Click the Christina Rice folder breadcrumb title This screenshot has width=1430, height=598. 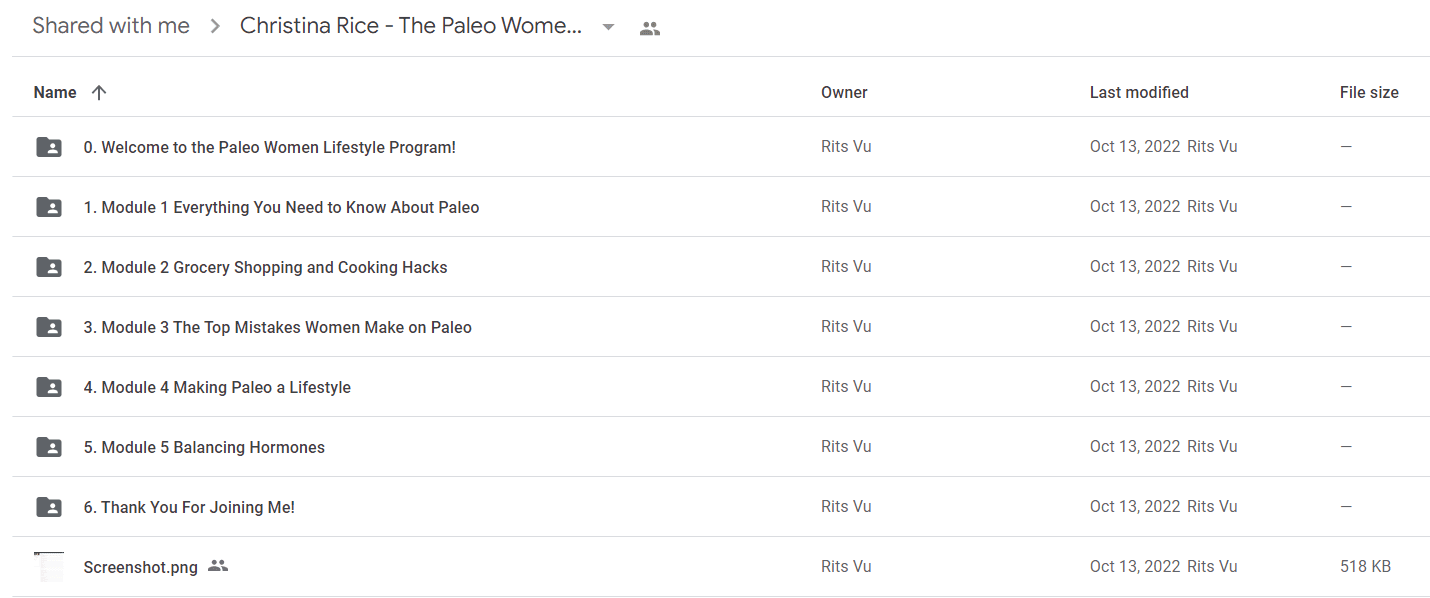coord(411,26)
